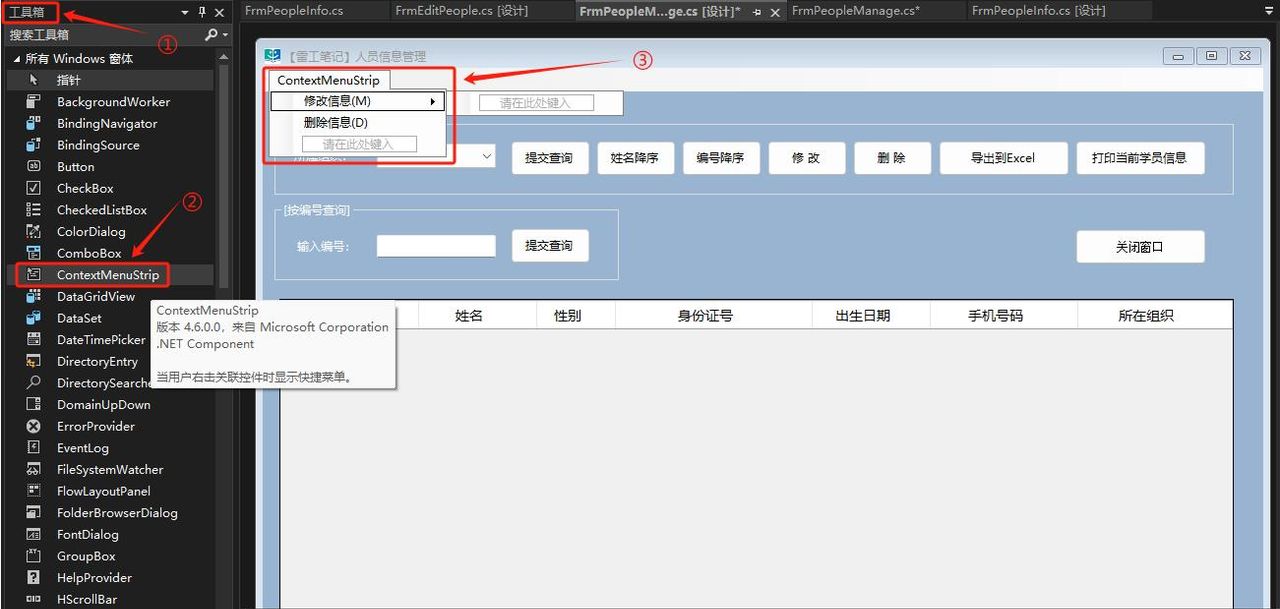Select the FontDialog component icon
The image size is (1280, 609).
(34, 535)
